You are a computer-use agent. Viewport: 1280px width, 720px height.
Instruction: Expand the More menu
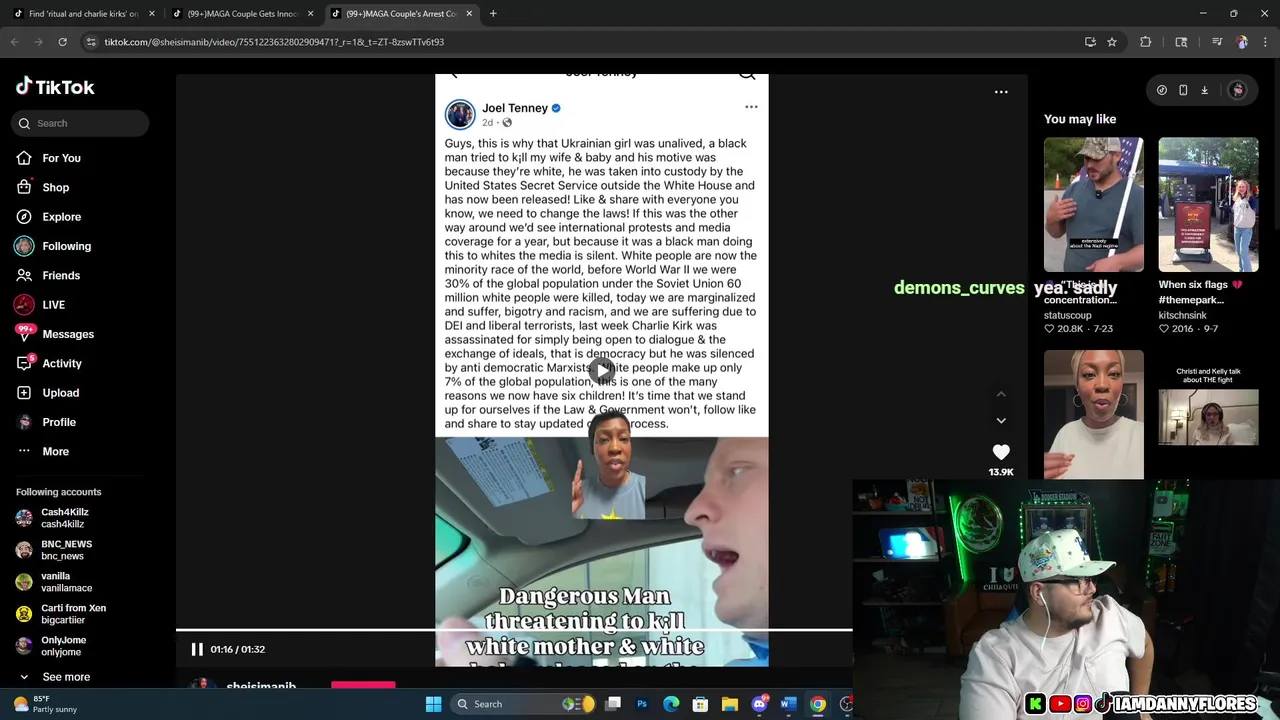click(55, 451)
